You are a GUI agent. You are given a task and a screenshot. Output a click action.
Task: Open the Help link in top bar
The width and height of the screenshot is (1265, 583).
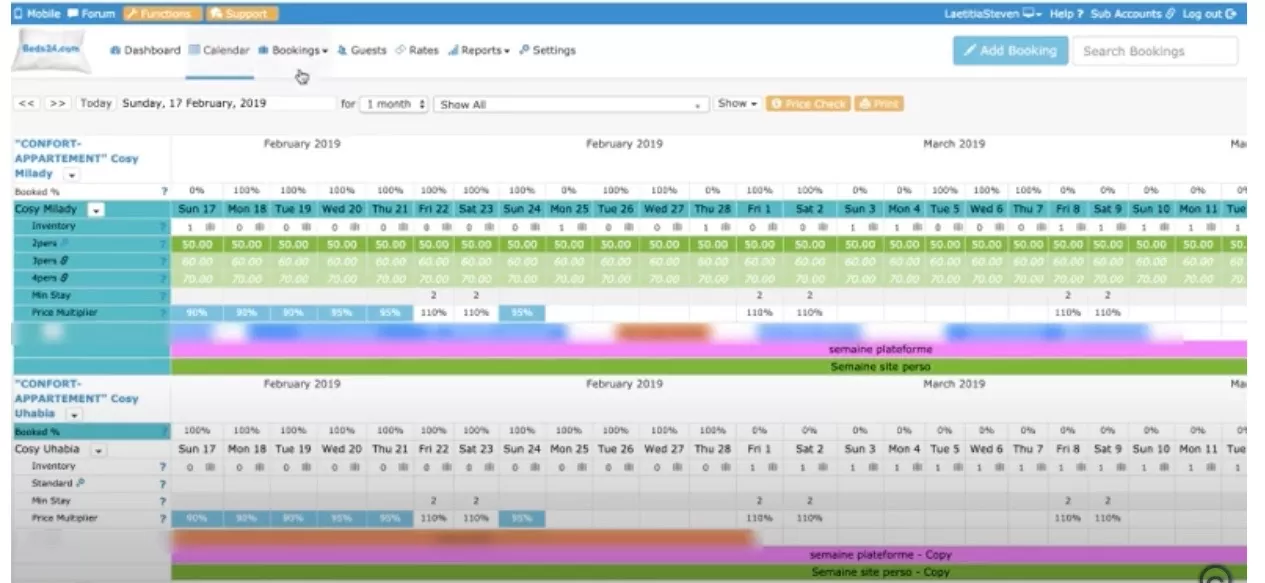(x=1067, y=14)
